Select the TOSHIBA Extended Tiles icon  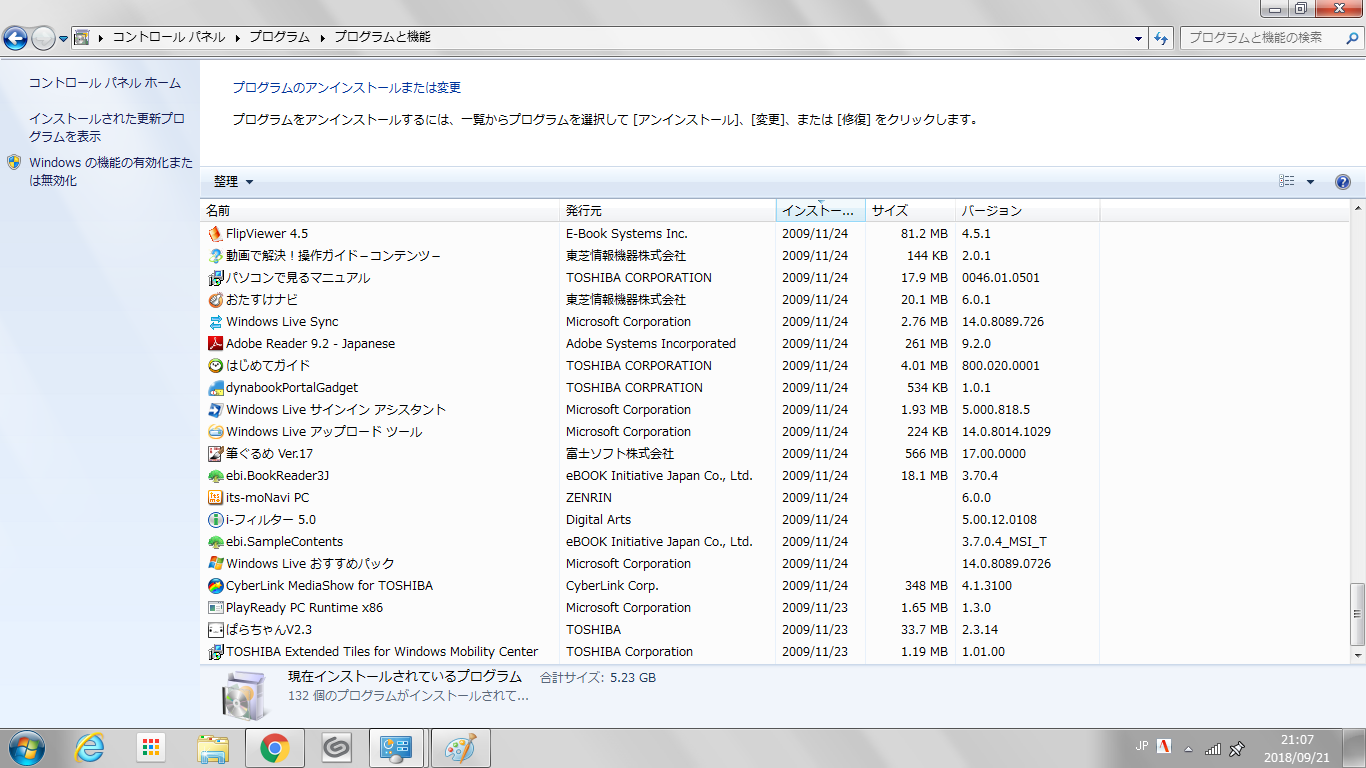pyautogui.click(x=215, y=652)
